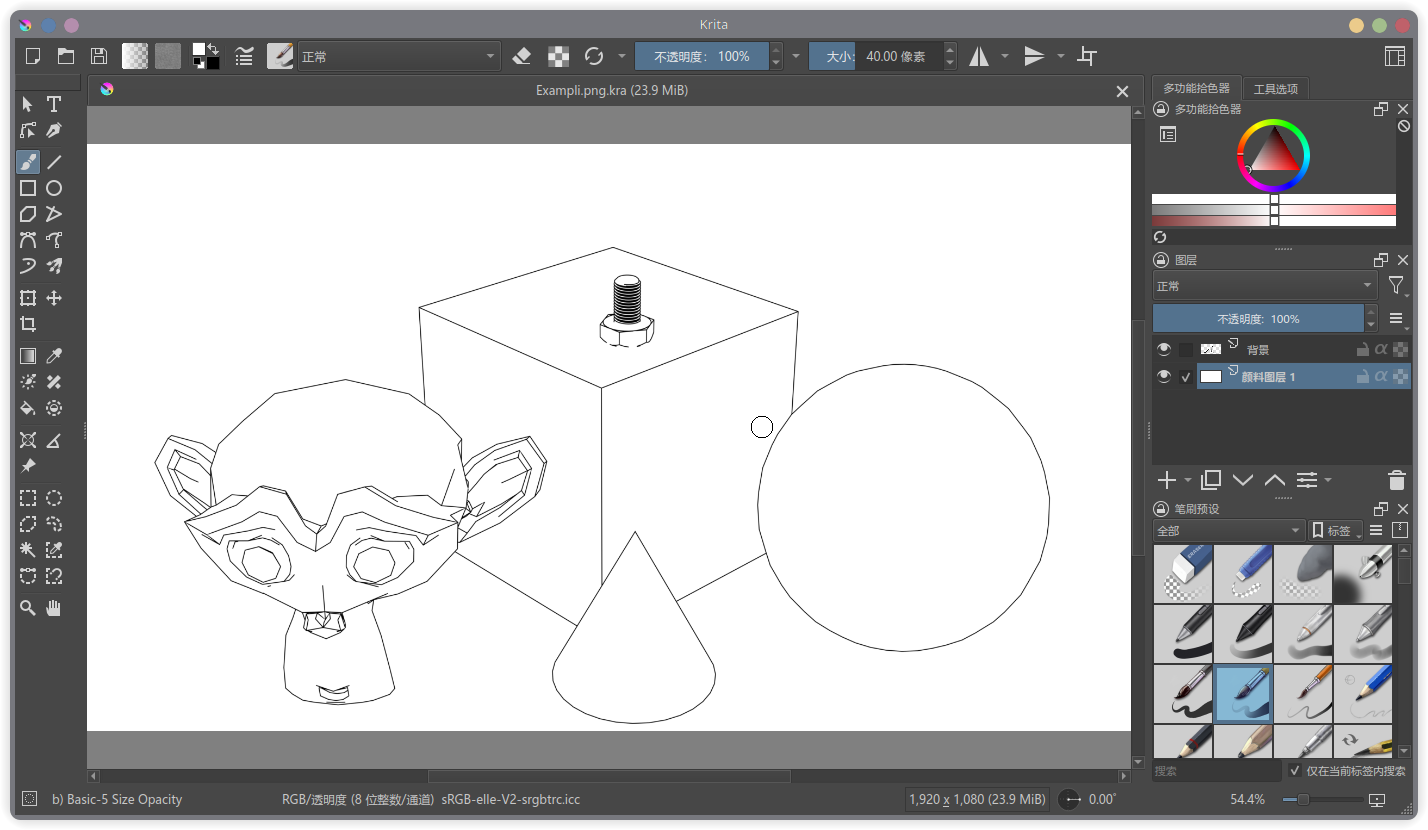The image size is (1428, 830).
Task: Open the layer blend mode 正常 dropdown
Action: pyautogui.click(x=1266, y=286)
